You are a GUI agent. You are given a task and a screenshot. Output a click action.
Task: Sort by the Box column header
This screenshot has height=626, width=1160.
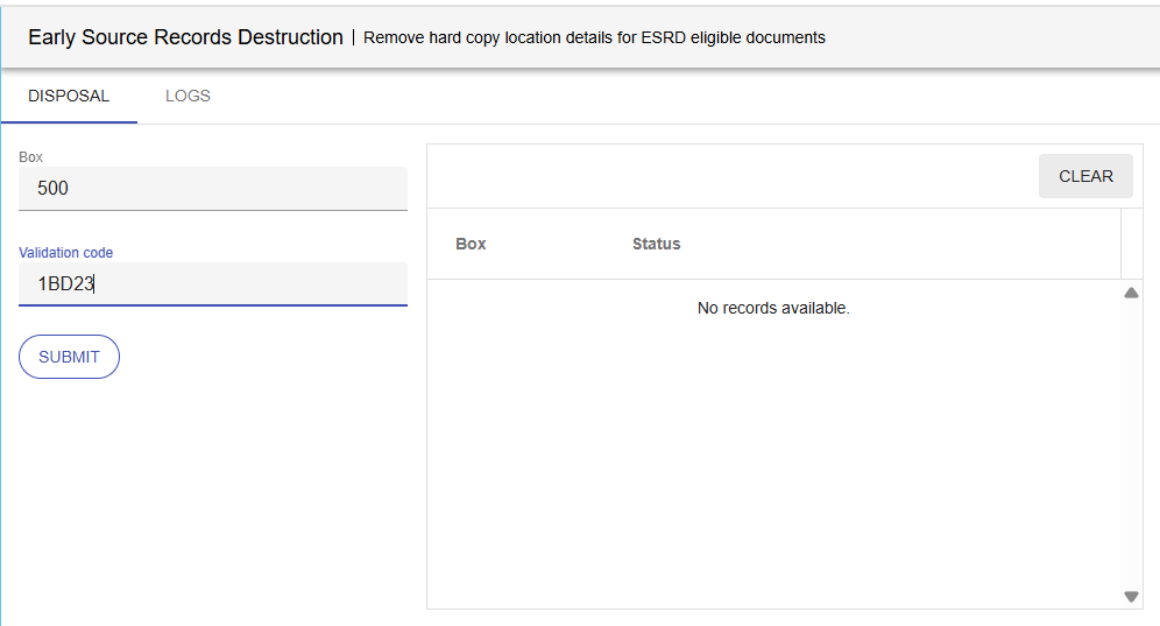point(471,244)
